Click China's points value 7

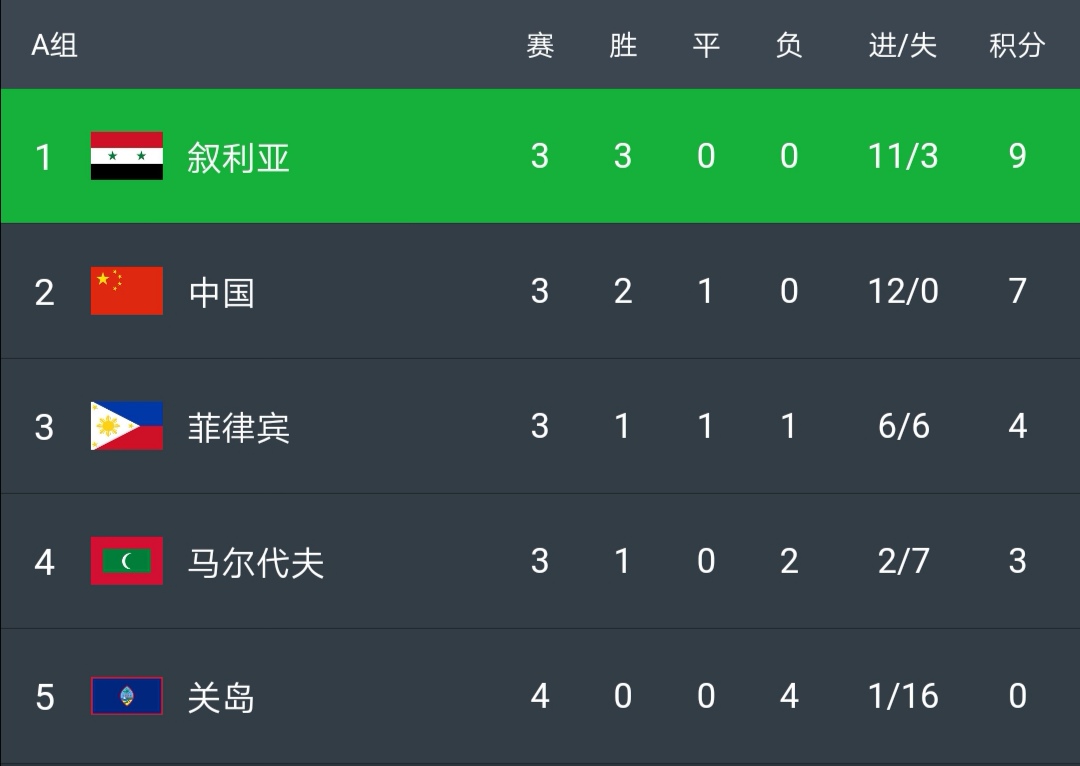(1017, 292)
